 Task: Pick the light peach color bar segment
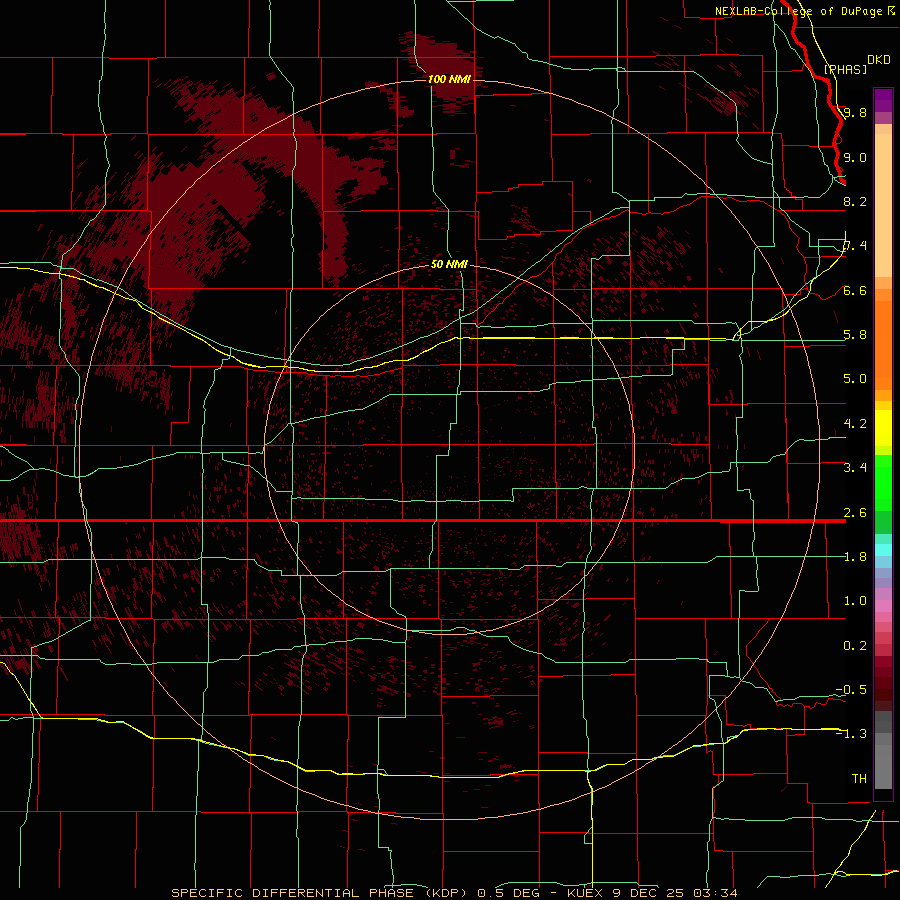pyautogui.click(x=883, y=207)
